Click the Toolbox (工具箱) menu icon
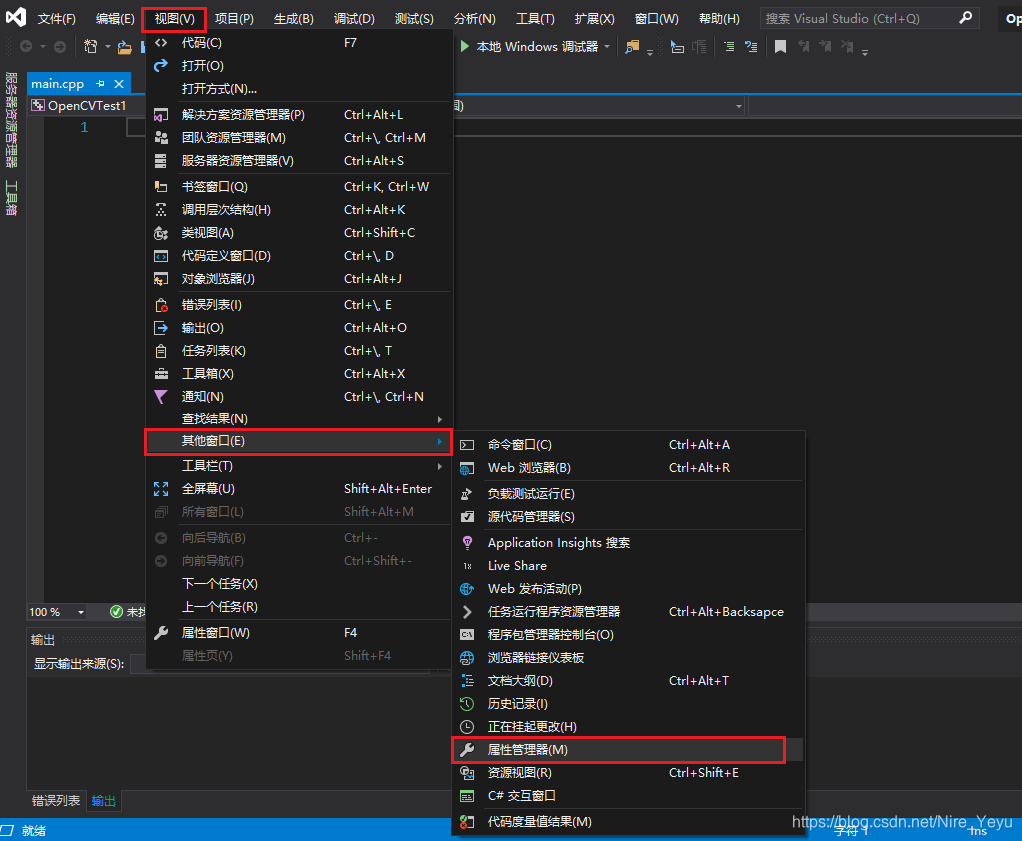The height and width of the screenshot is (841, 1022). coord(161,374)
